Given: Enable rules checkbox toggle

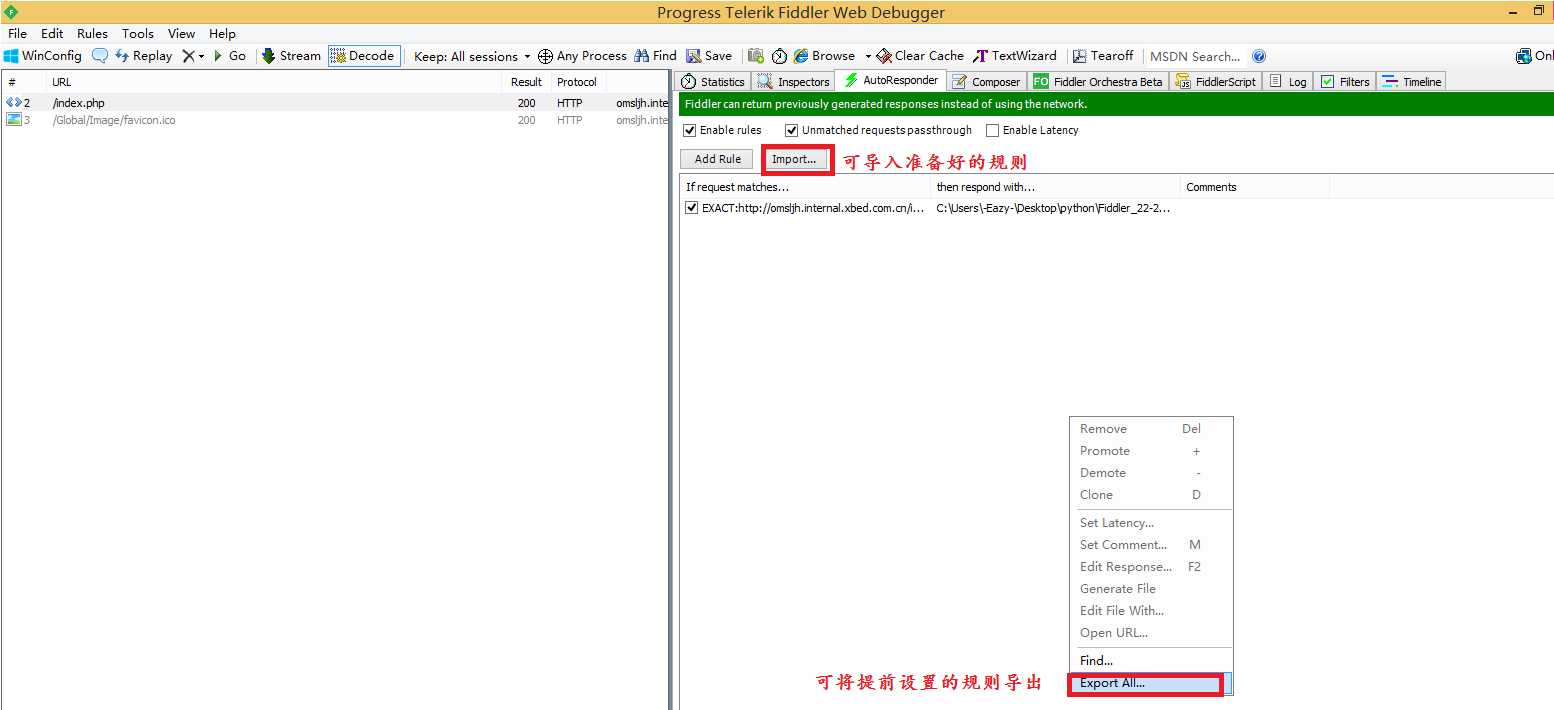Looking at the screenshot, I should click(x=689, y=130).
